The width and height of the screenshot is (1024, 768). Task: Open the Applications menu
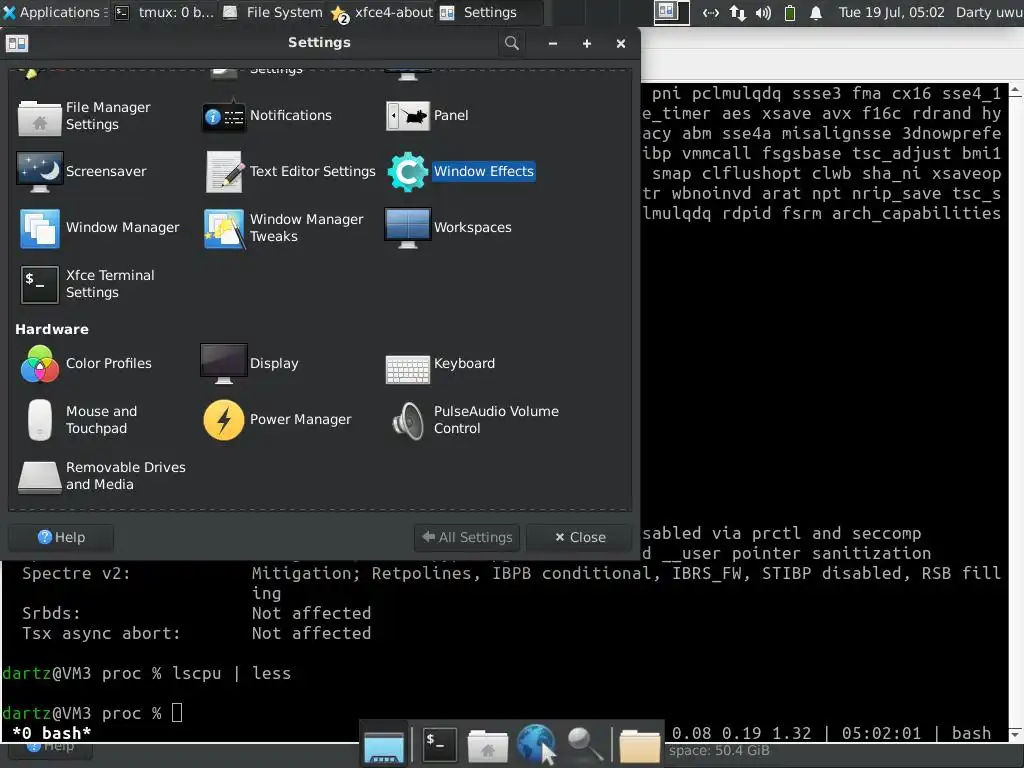54,12
